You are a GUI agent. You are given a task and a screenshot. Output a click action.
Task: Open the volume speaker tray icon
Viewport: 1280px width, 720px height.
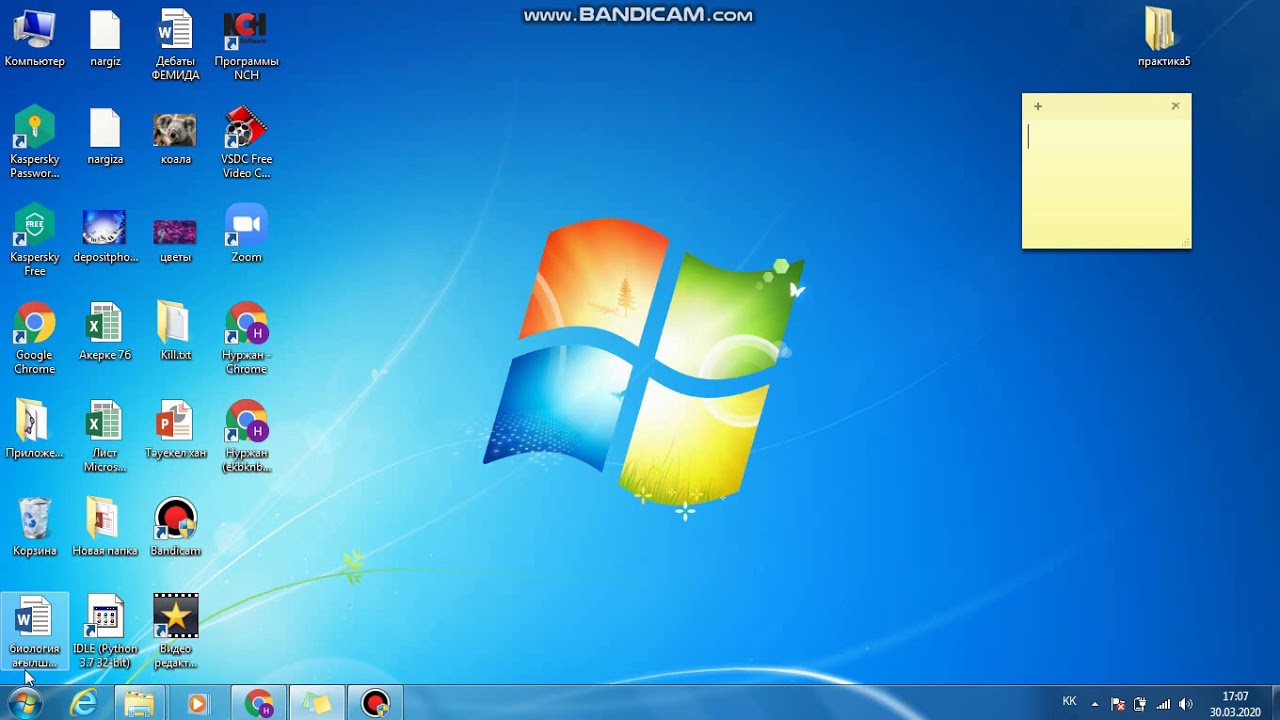pyautogui.click(x=1186, y=704)
